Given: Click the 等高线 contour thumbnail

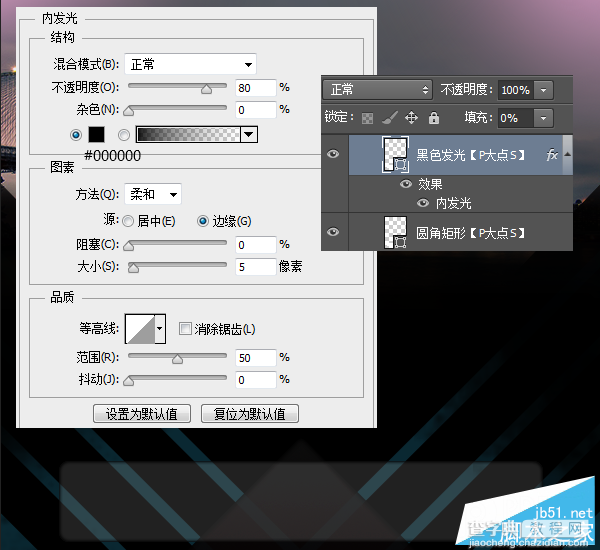Looking at the screenshot, I should (140, 328).
